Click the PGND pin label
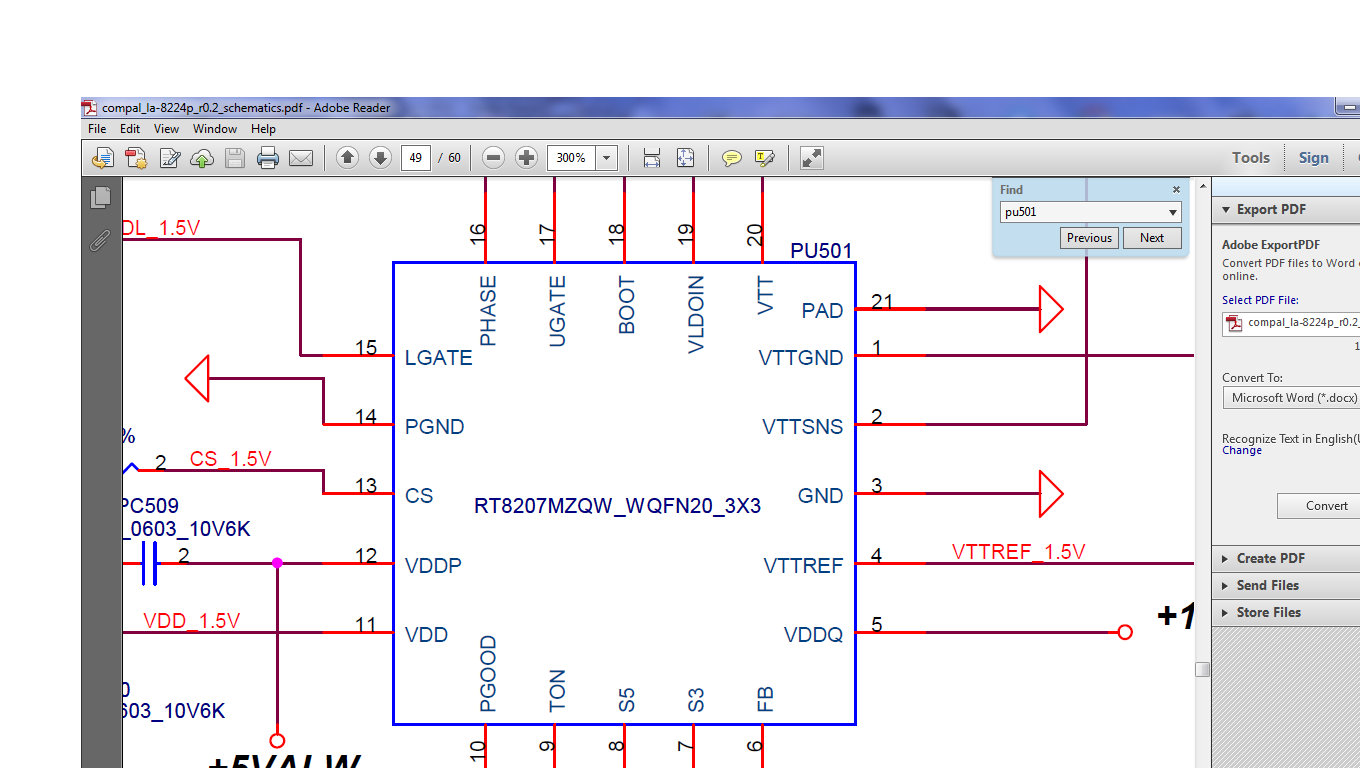 434,427
